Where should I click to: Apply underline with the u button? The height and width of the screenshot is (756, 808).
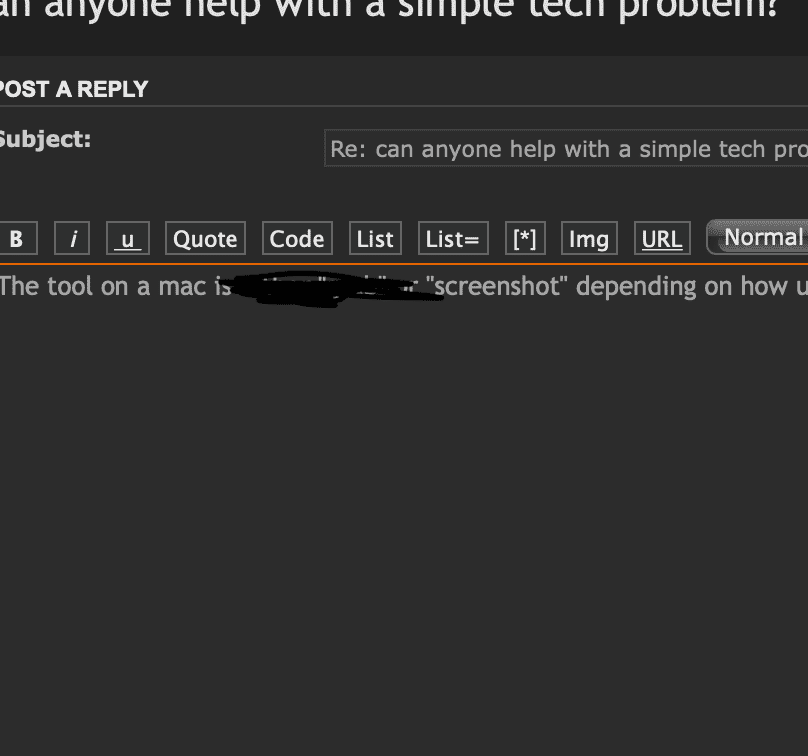pyautogui.click(x=128, y=238)
